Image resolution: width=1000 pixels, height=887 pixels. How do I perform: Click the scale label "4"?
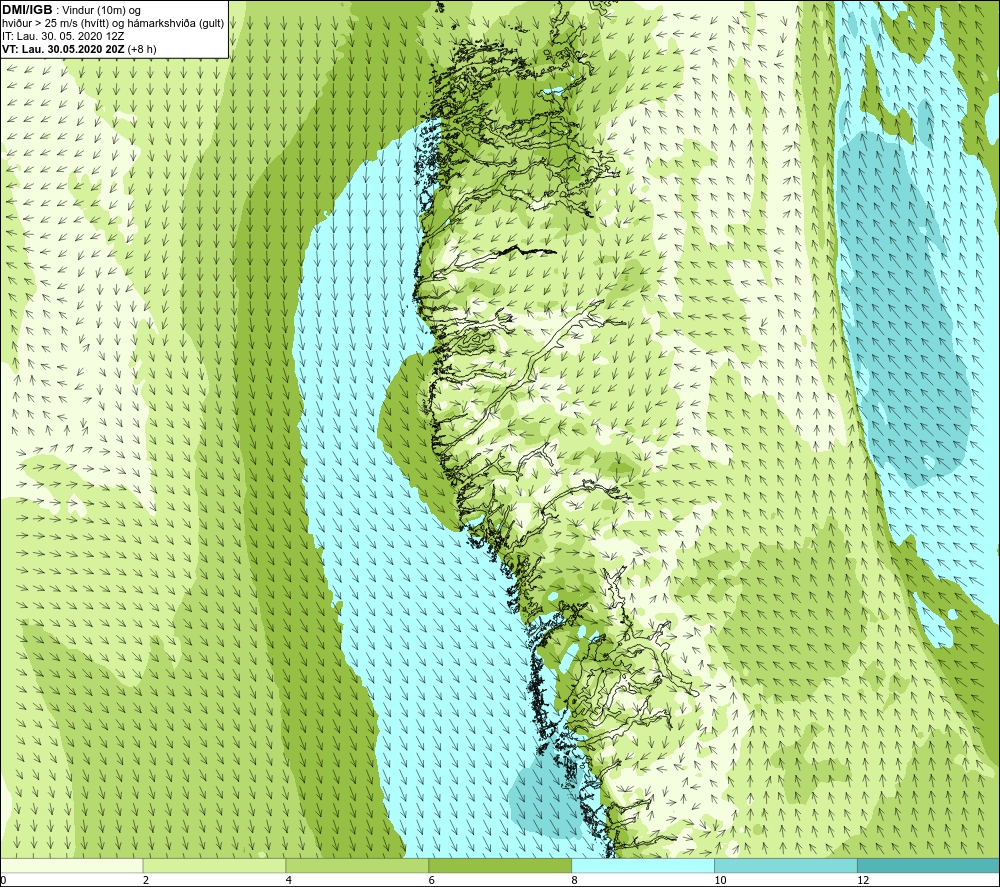pyautogui.click(x=289, y=880)
